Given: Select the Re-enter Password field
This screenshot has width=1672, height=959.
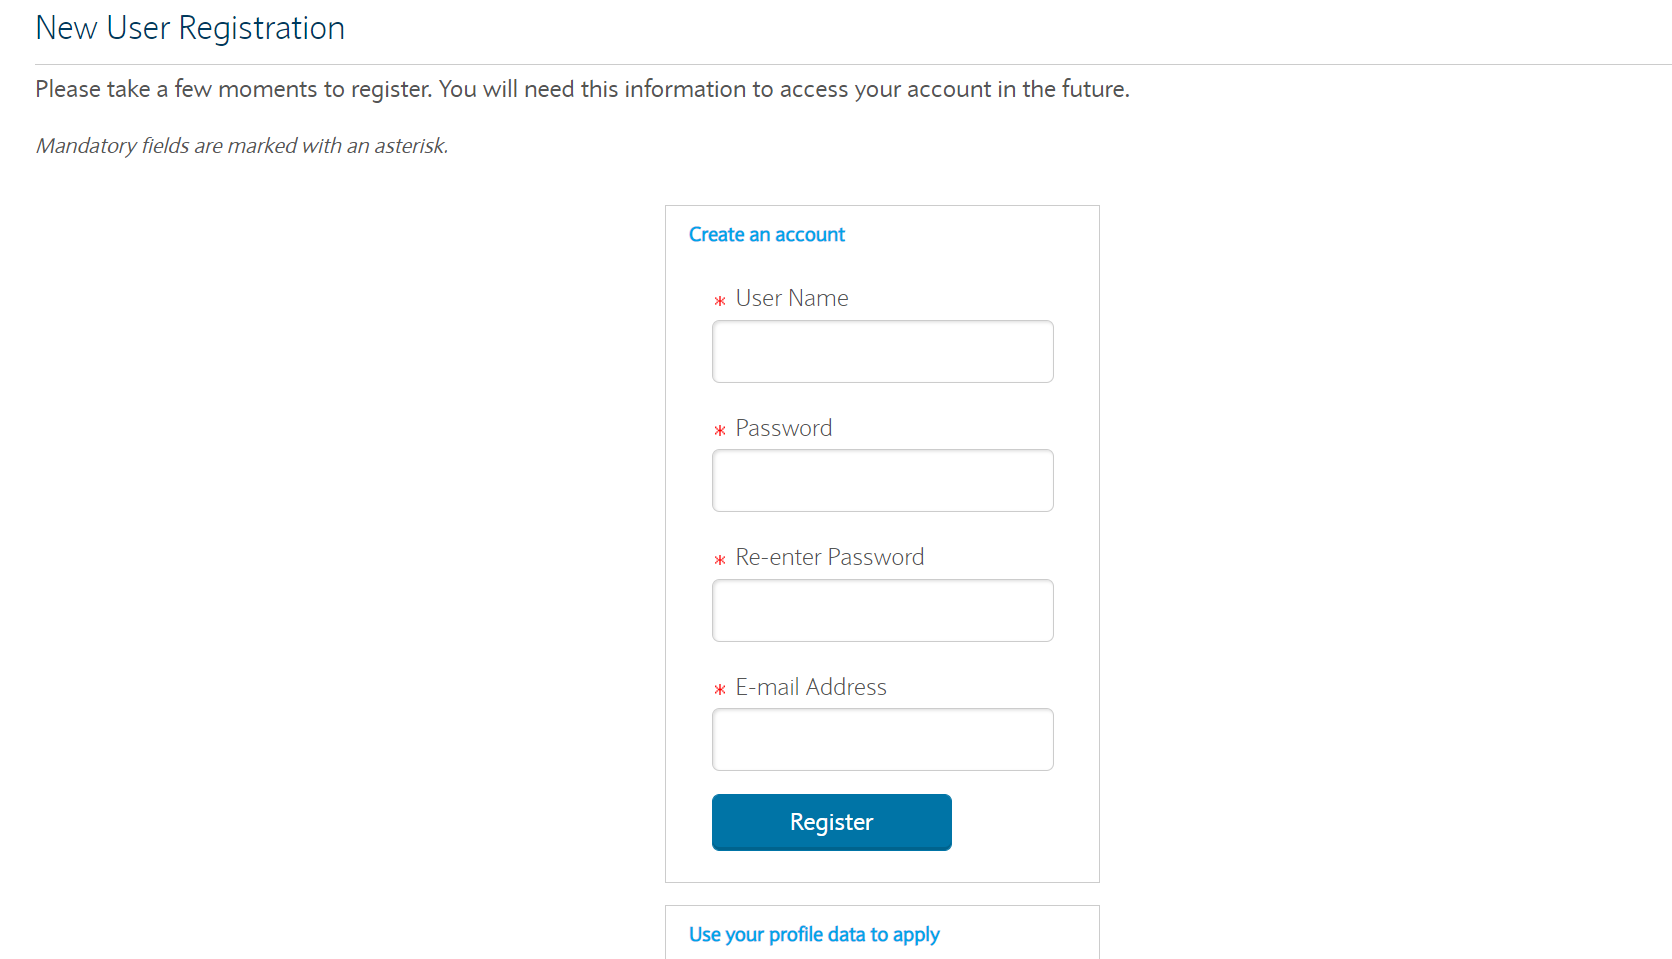Looking at the screenshot, I should tap(882, 610).
